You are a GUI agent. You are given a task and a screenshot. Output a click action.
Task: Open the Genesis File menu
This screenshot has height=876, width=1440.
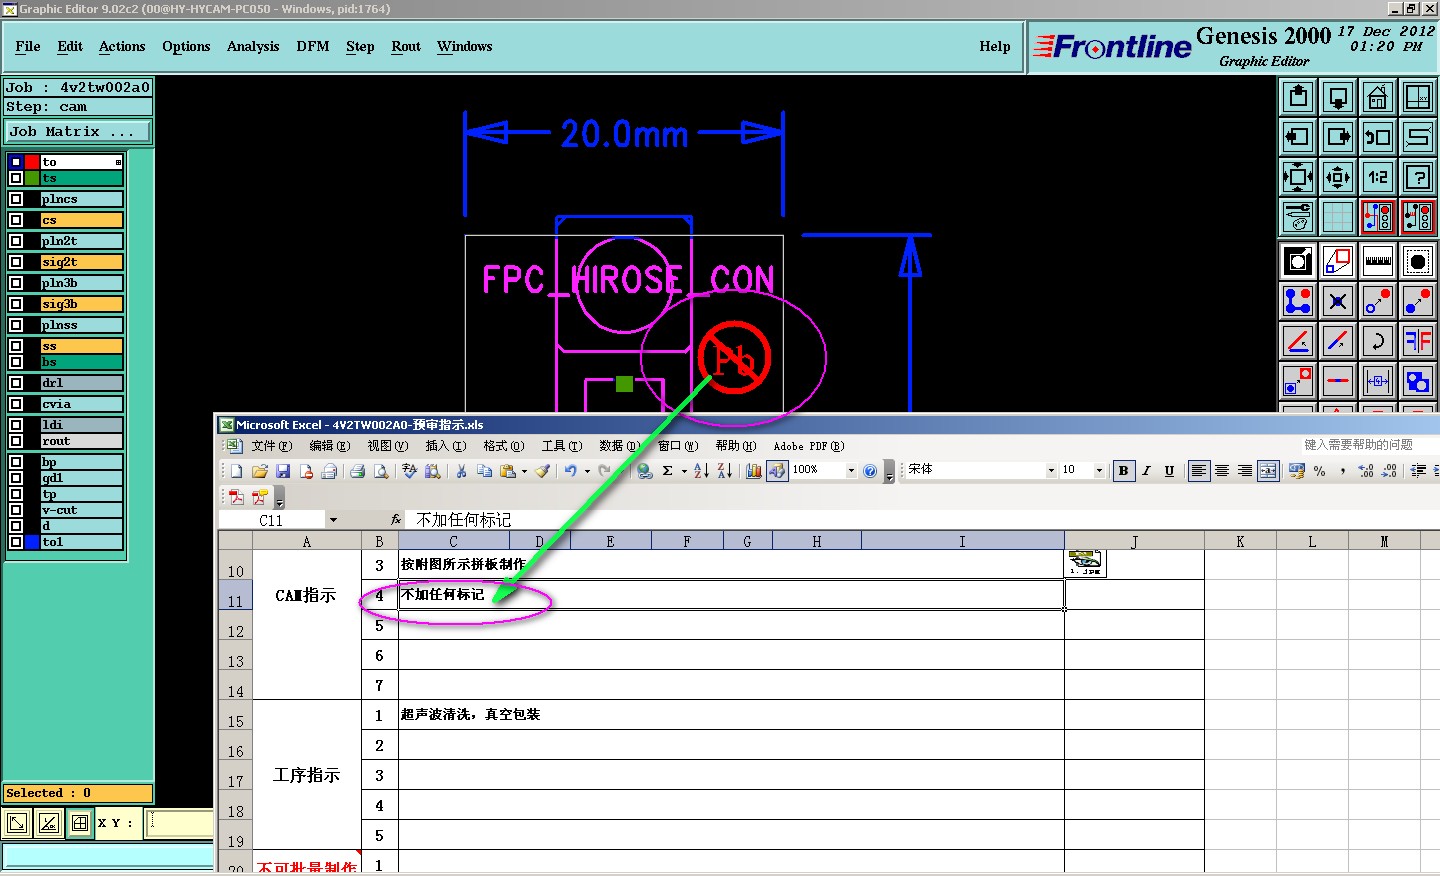[28, 46]
